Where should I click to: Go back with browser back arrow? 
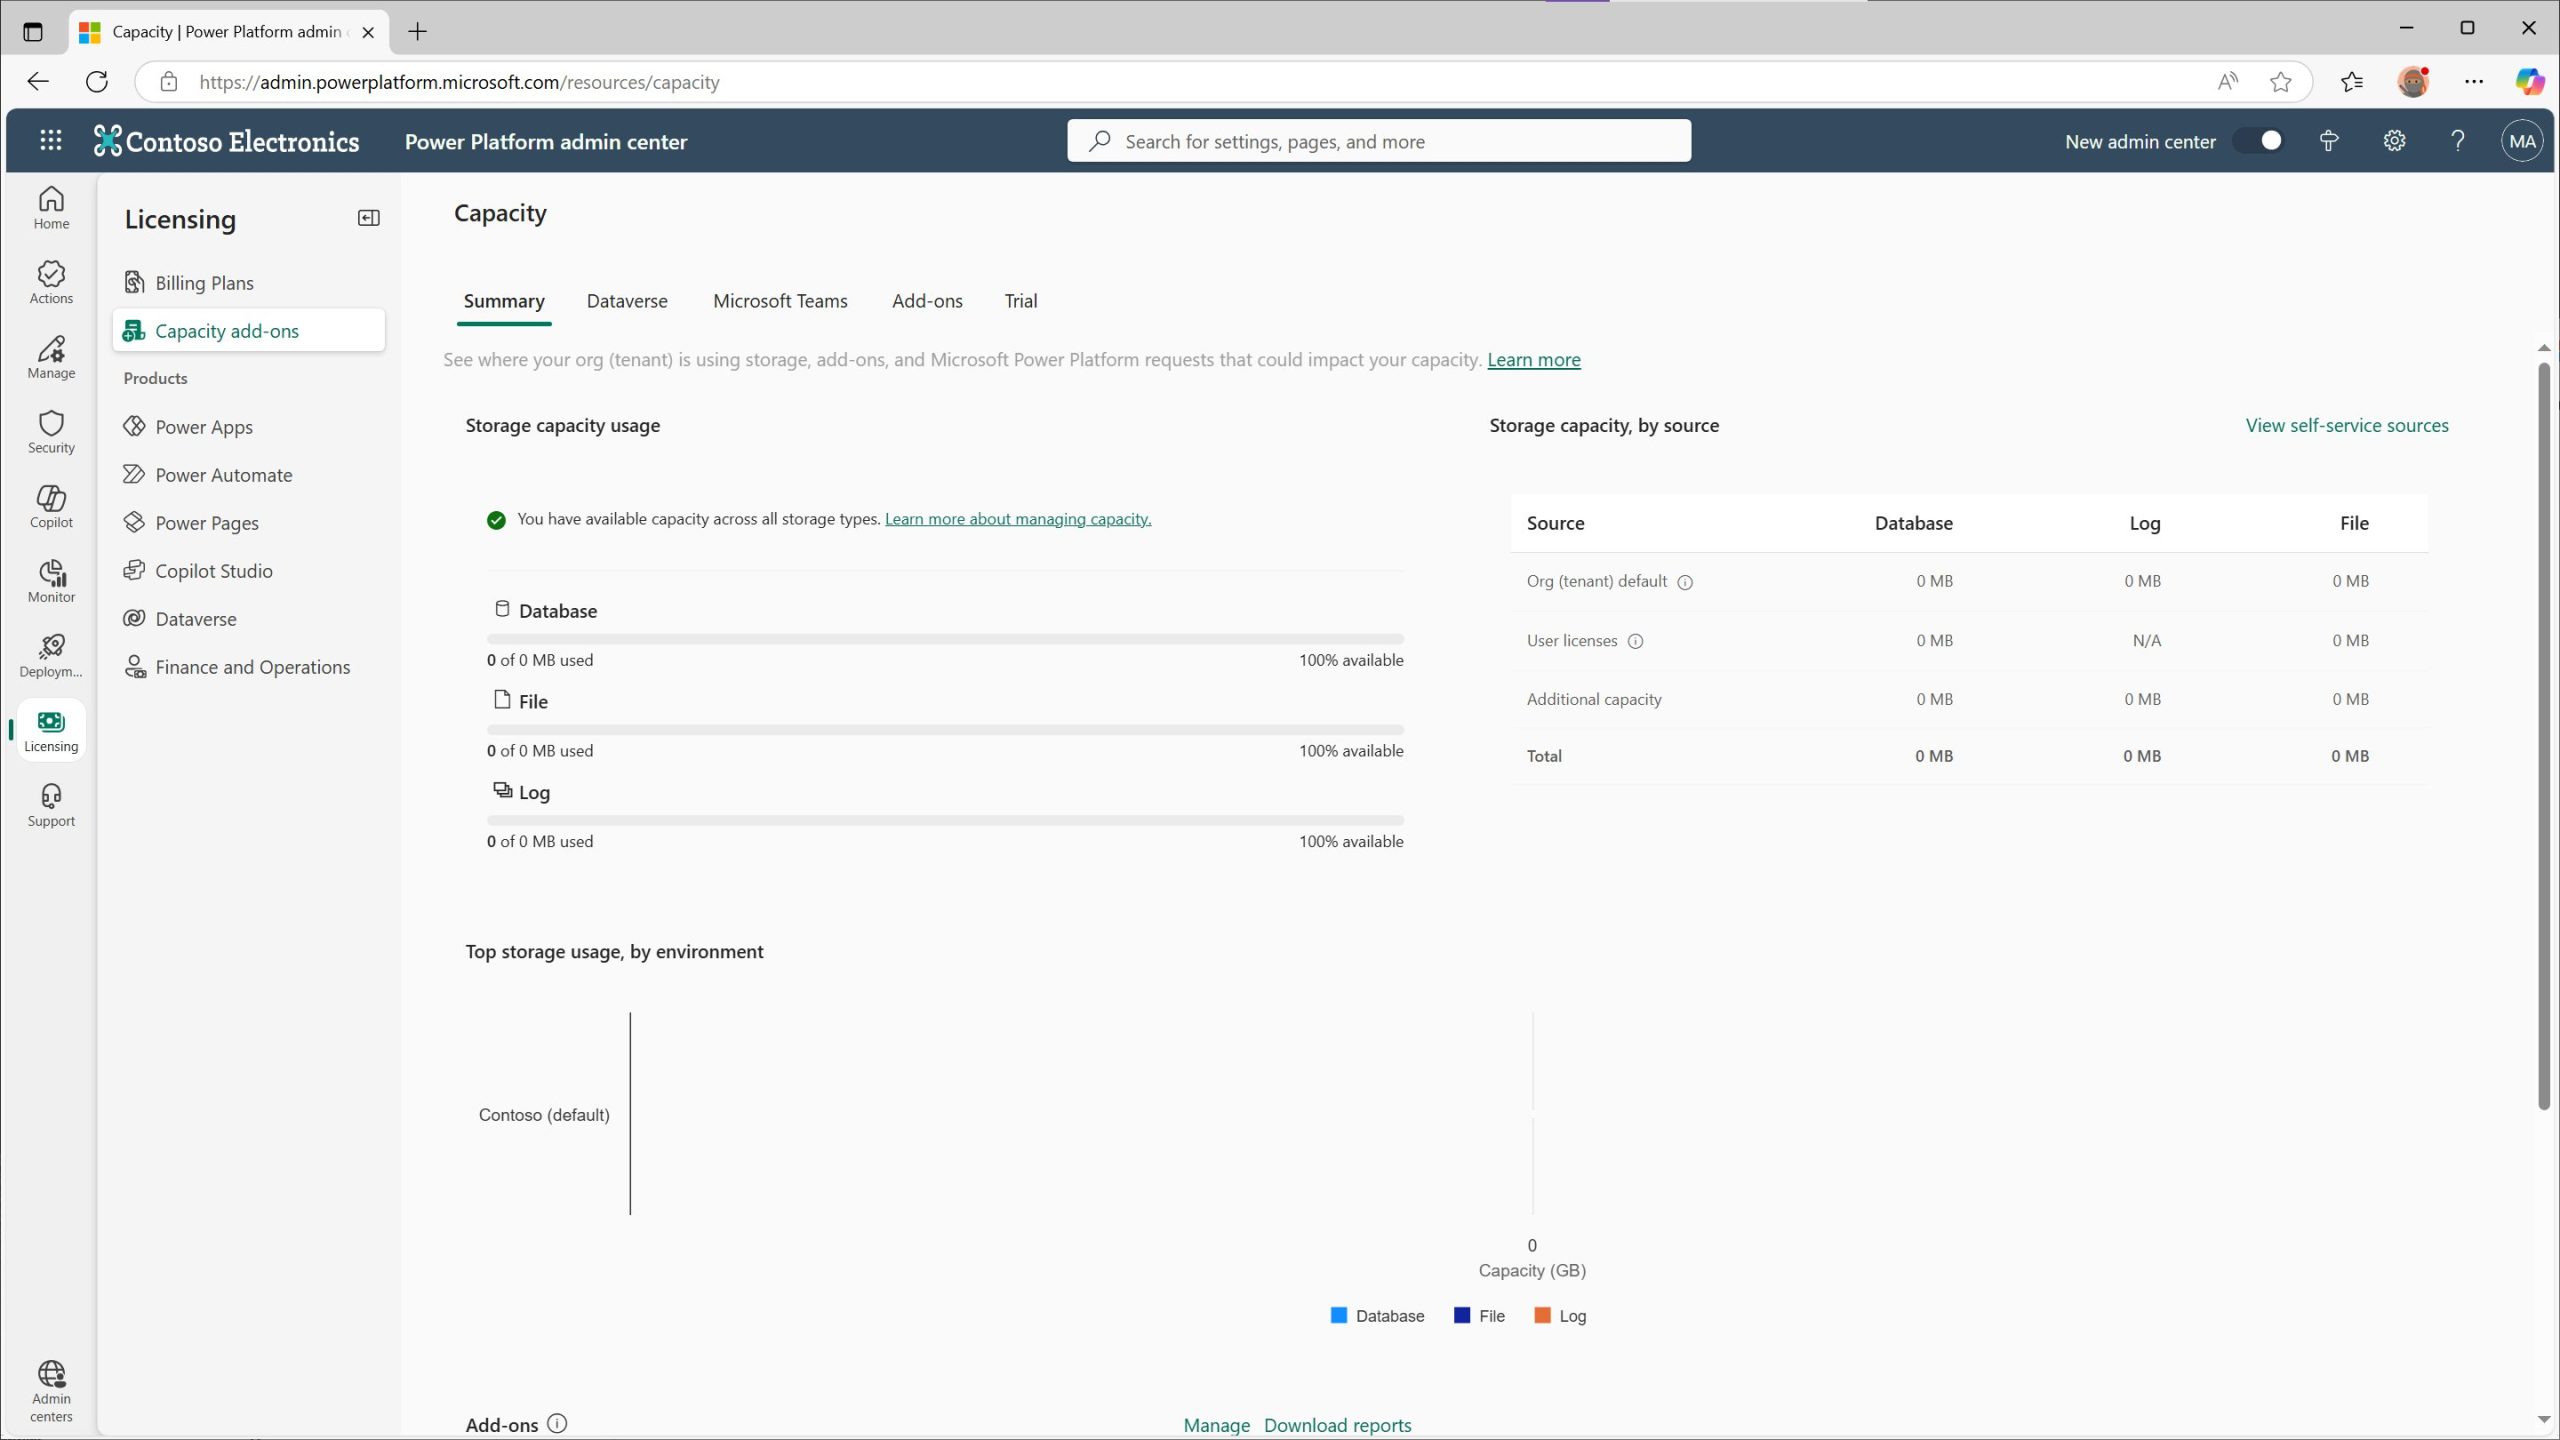38,82
